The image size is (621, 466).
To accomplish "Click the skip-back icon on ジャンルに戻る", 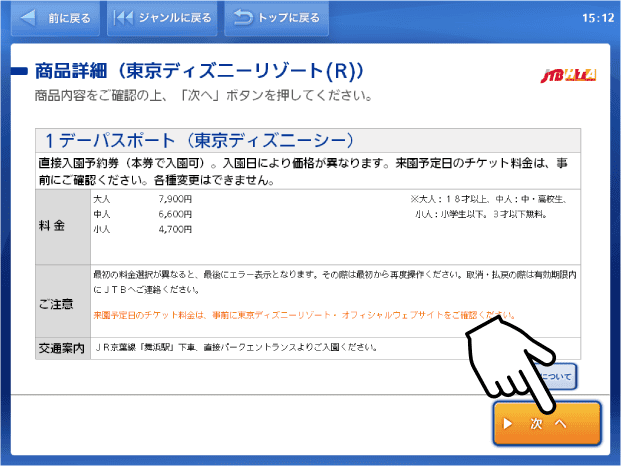I will (x=124, y=17).
